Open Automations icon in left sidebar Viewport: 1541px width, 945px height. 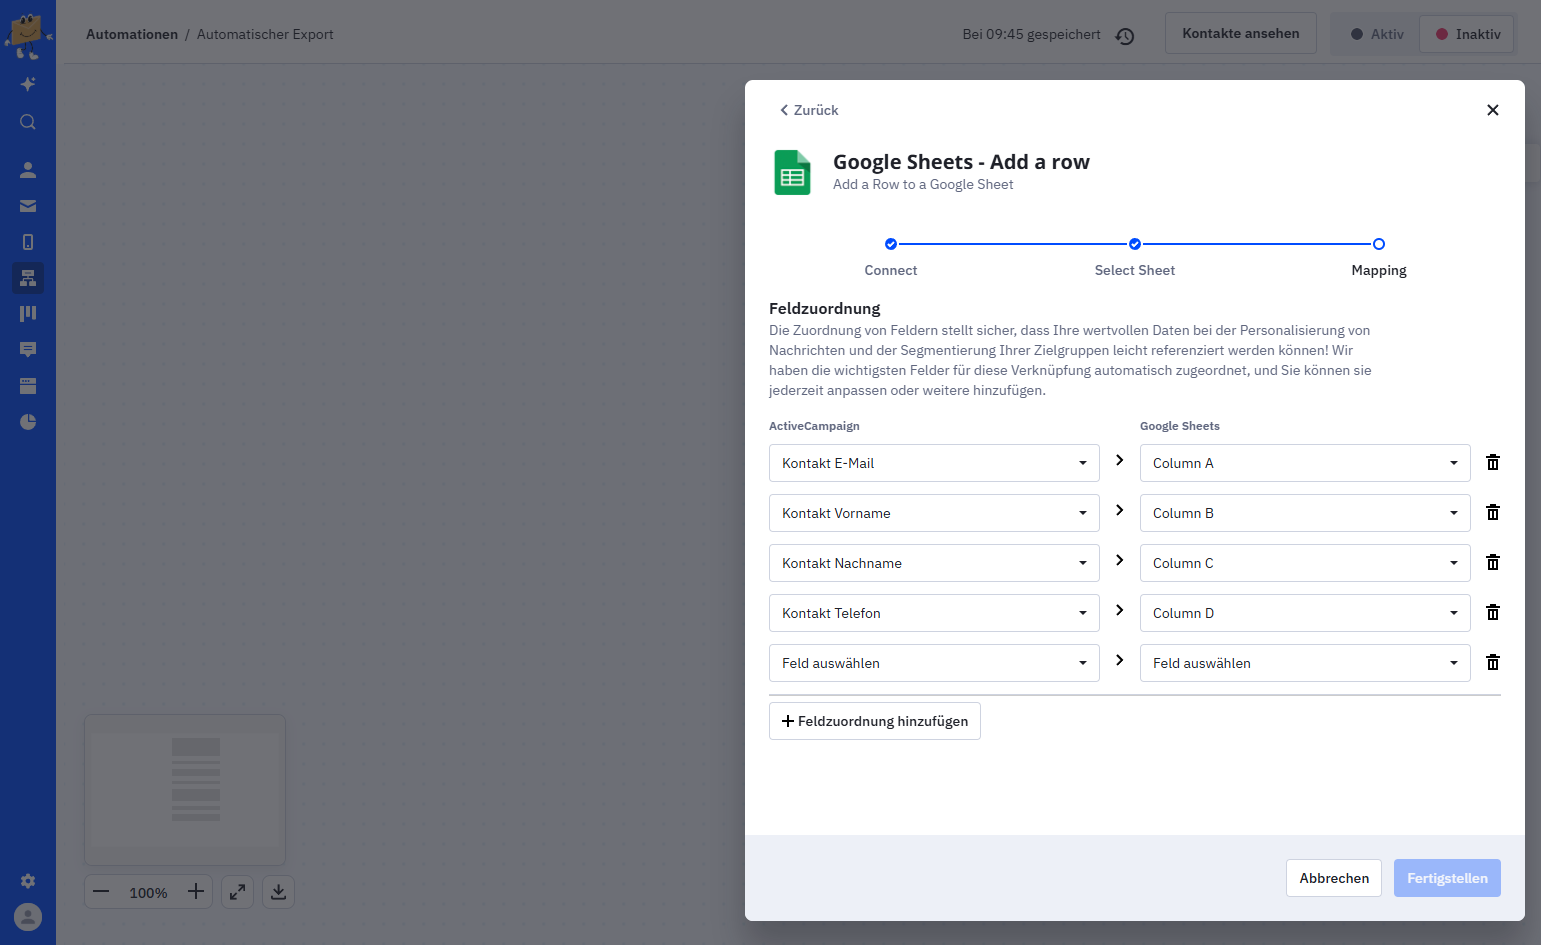[28, 278]
